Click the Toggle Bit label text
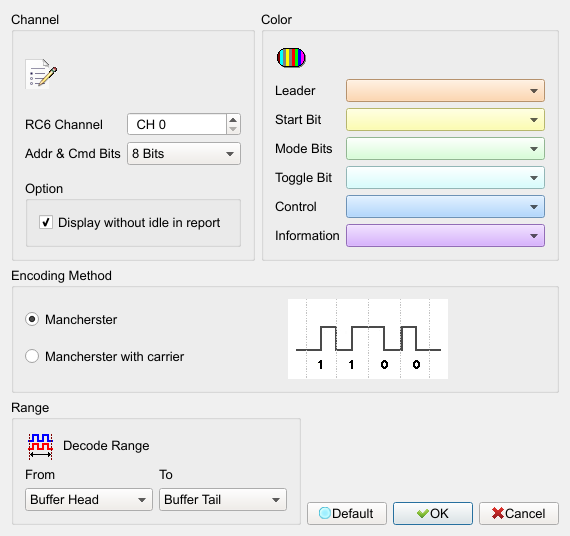The width and height of the screenshot is (570, 536). (x=304, y=178)
